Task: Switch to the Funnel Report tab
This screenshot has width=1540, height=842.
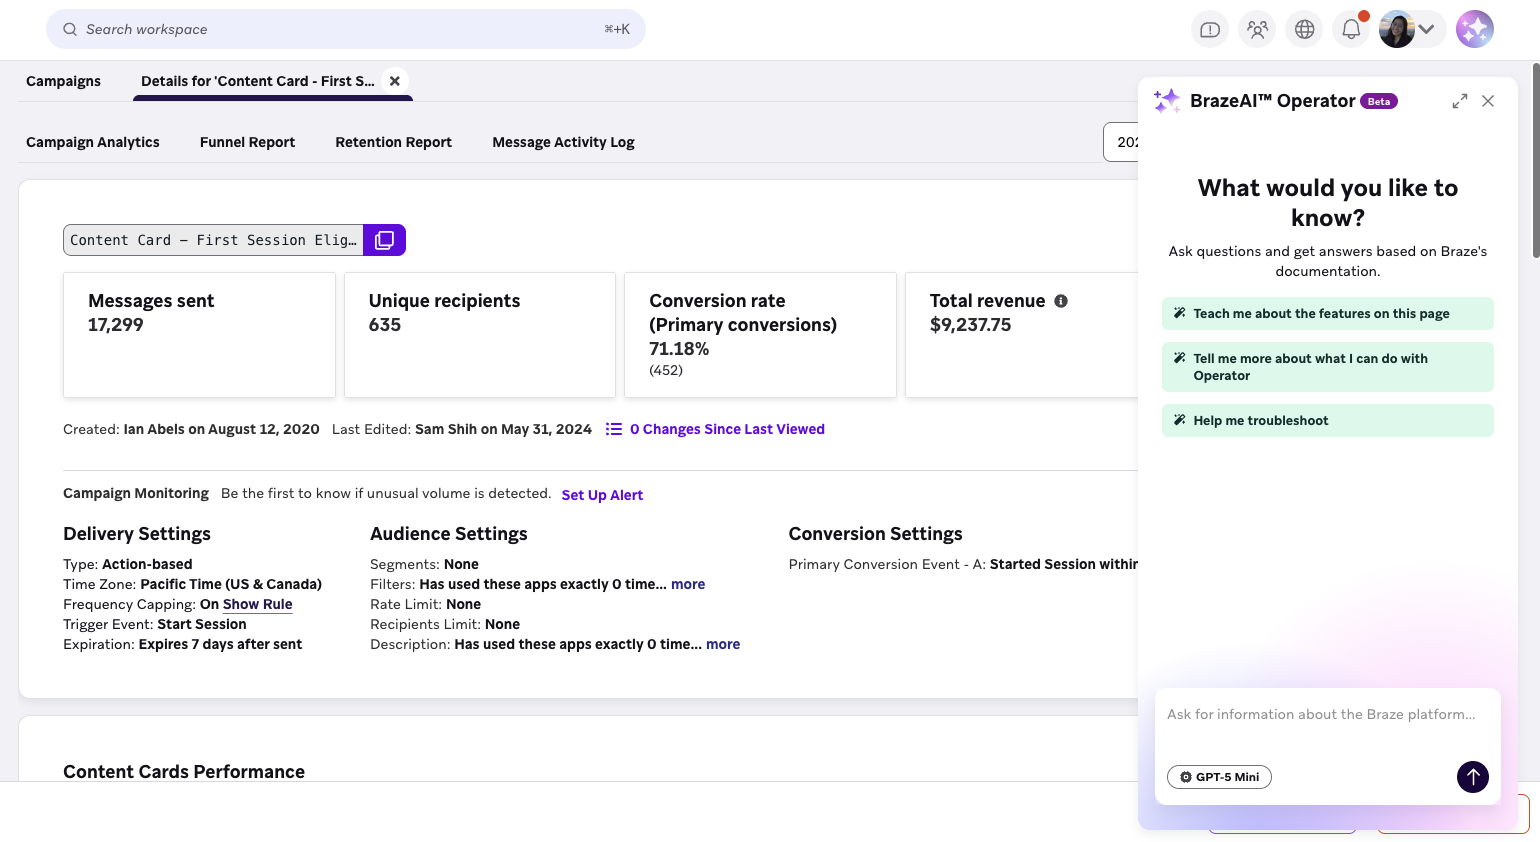Action: pos(247,142)
